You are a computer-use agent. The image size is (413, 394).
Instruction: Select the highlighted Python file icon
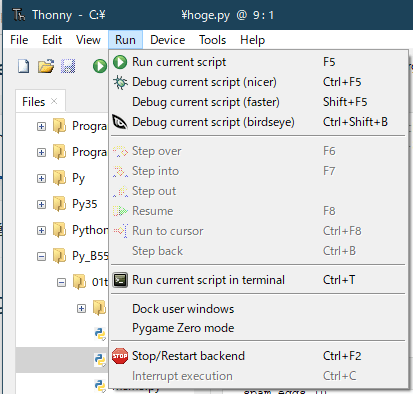[100, 360]
